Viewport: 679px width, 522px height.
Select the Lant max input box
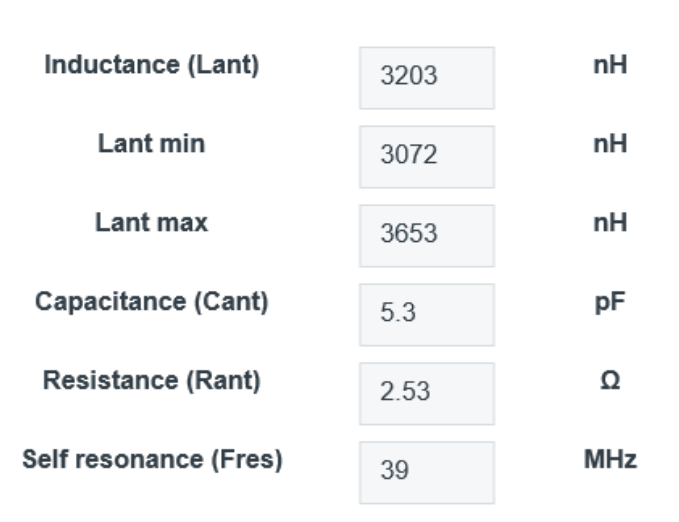pyautogui.click(x=427, y=235)
